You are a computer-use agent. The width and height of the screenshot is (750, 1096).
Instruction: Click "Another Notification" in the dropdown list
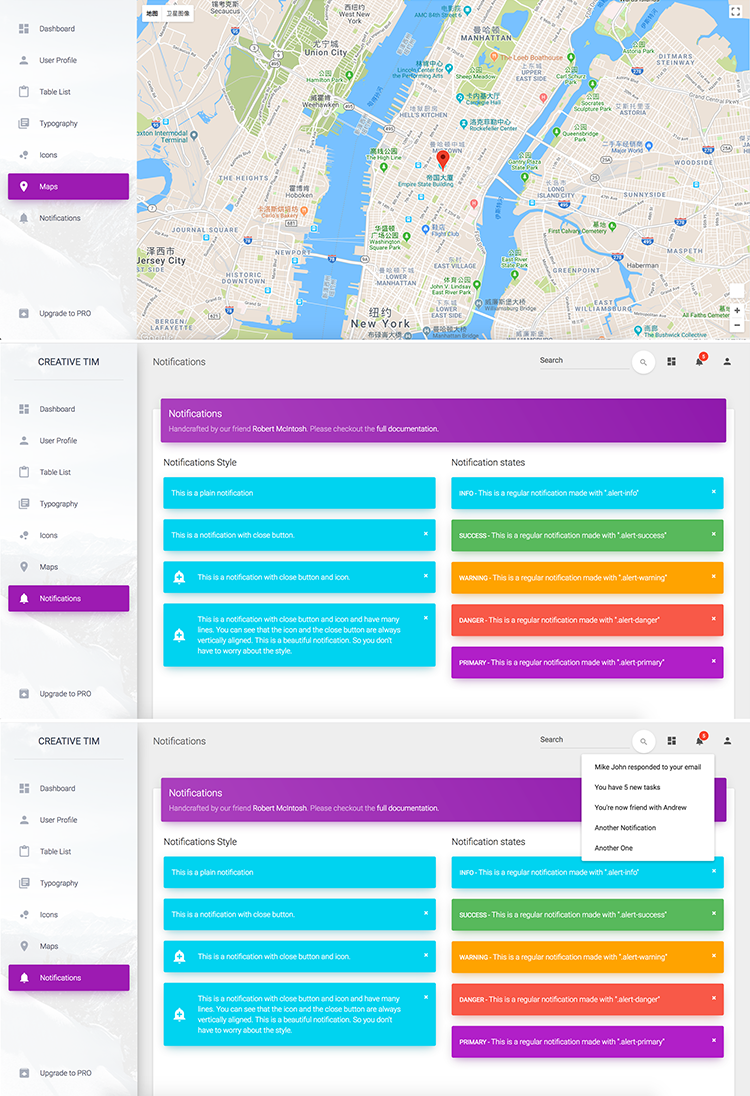pyautogui.click(x=625, y=828)
